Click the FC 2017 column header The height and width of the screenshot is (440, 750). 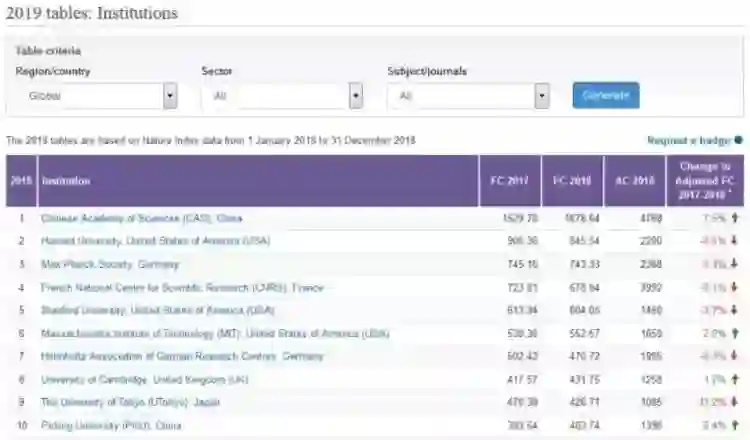510,181
